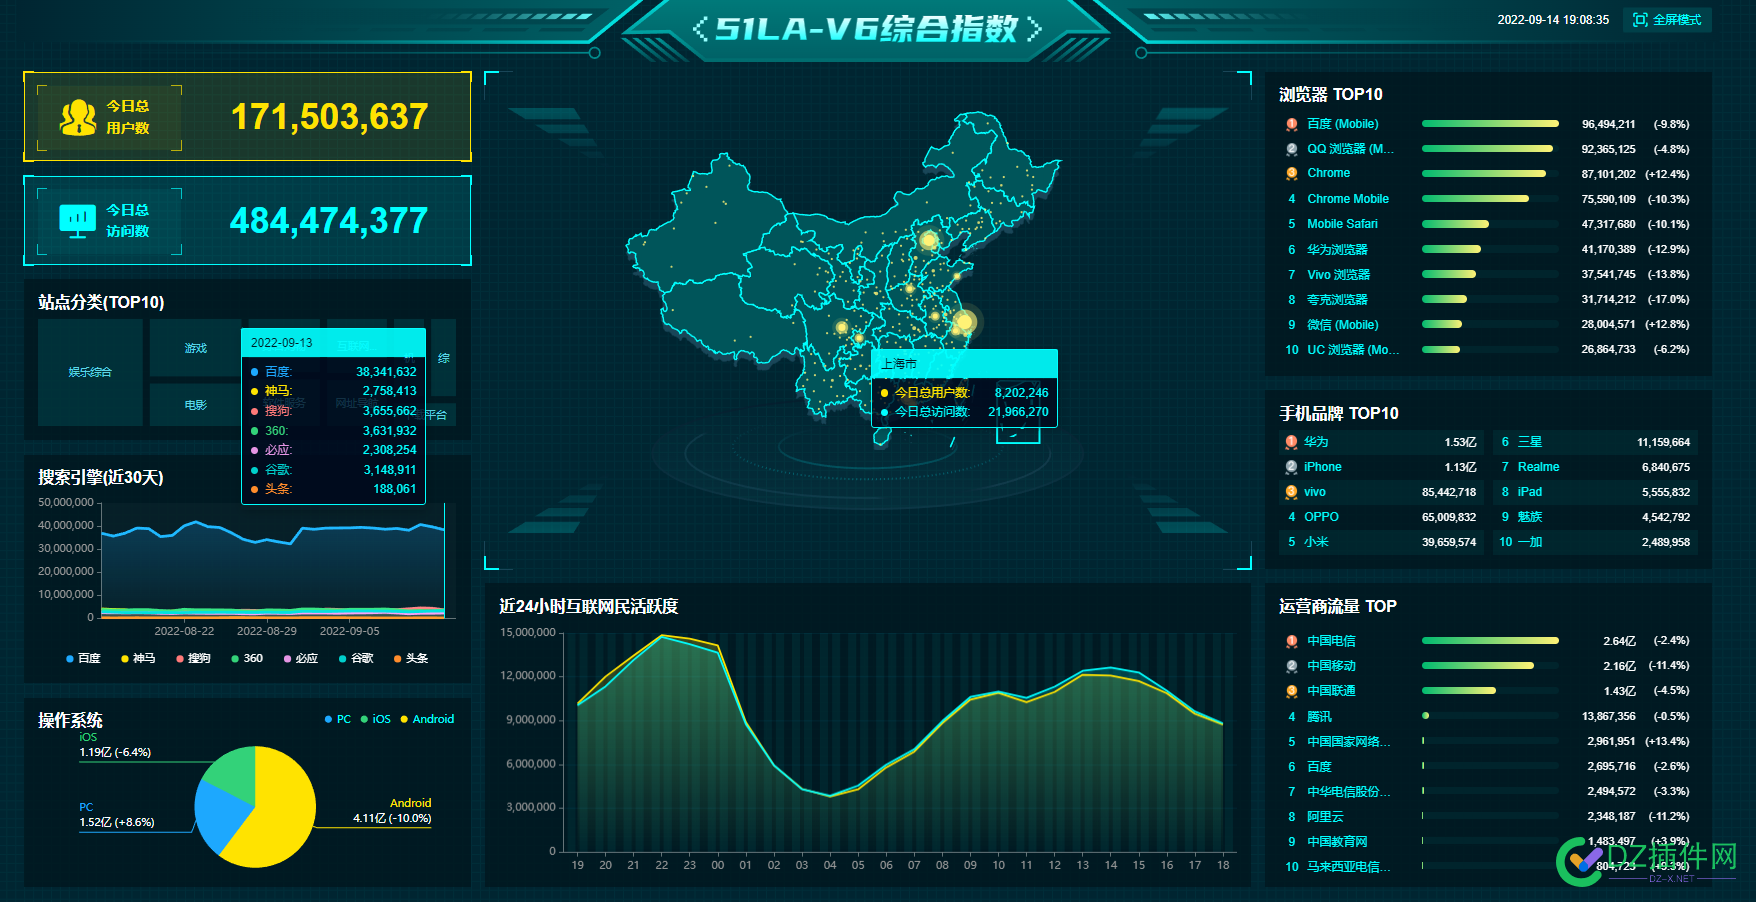Open the 华为浏览器 row
Viewport: 1756px width, 902px height.
pyautogui.click(x=1488, y=249)
